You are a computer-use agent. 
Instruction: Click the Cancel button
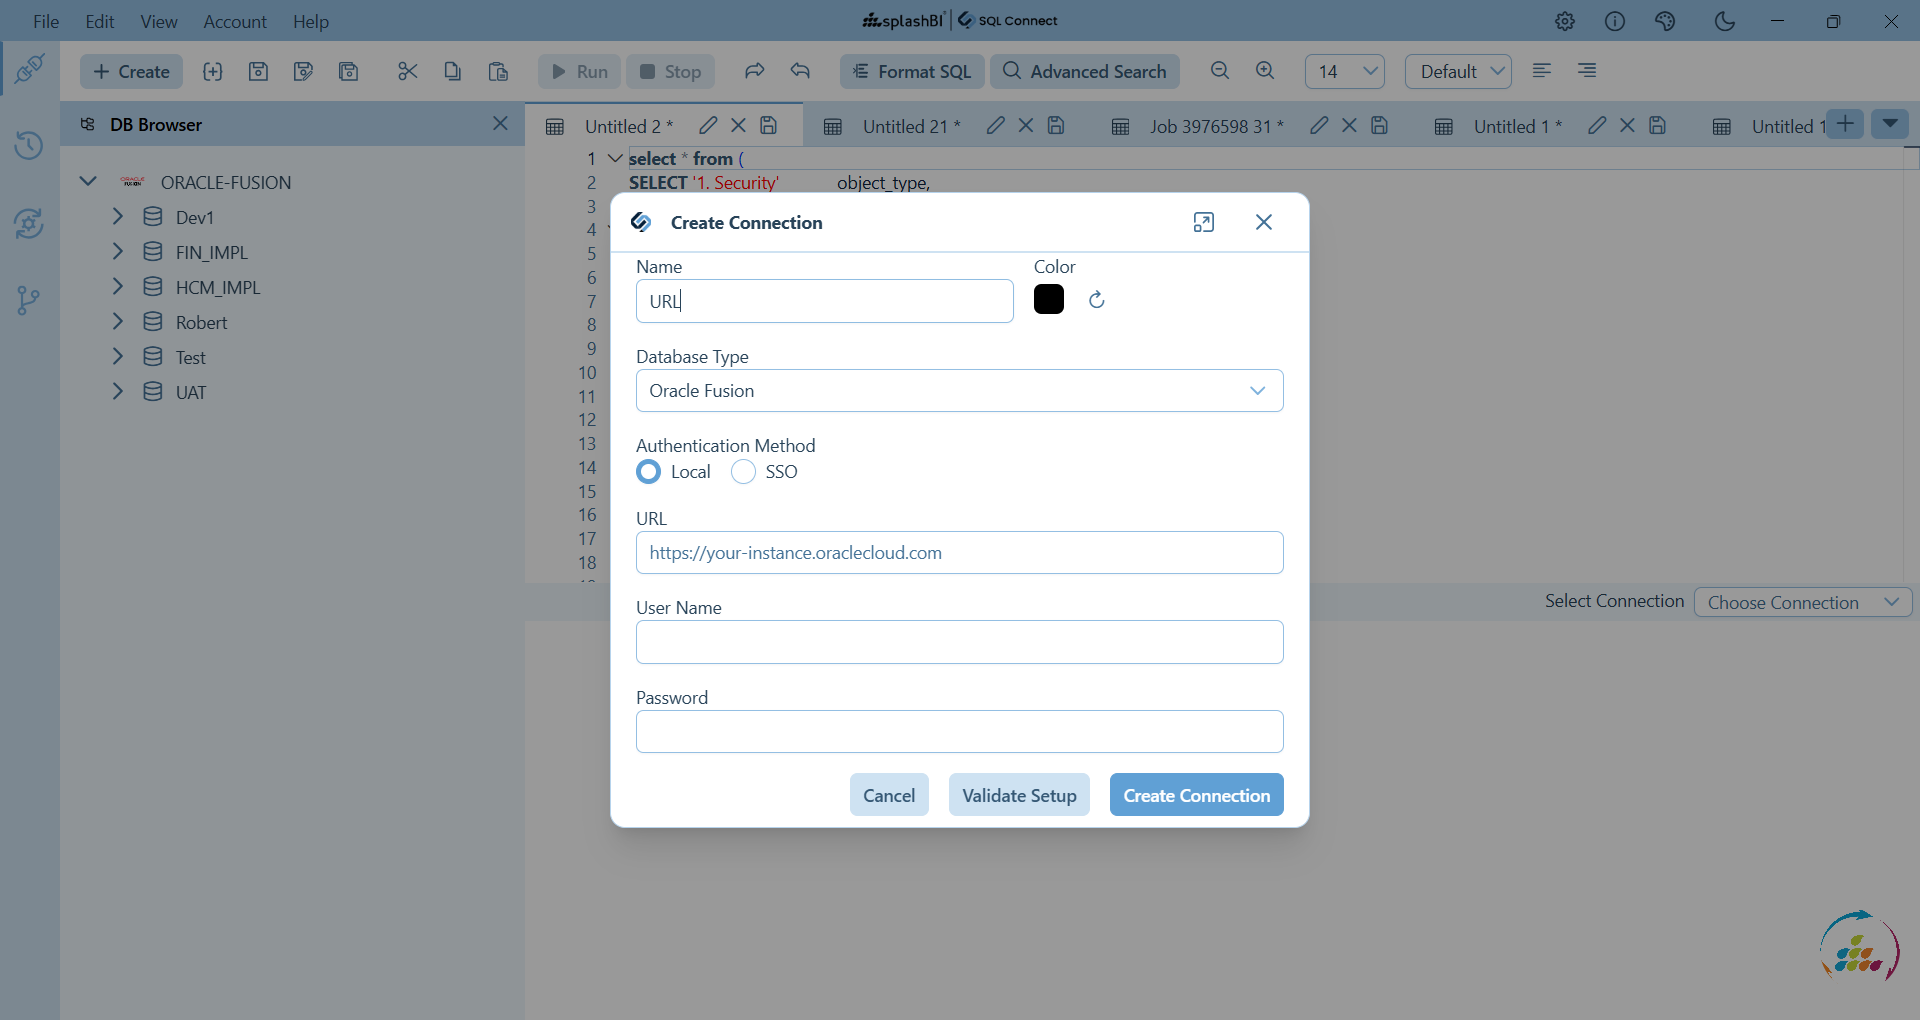[x=889, y=795]
